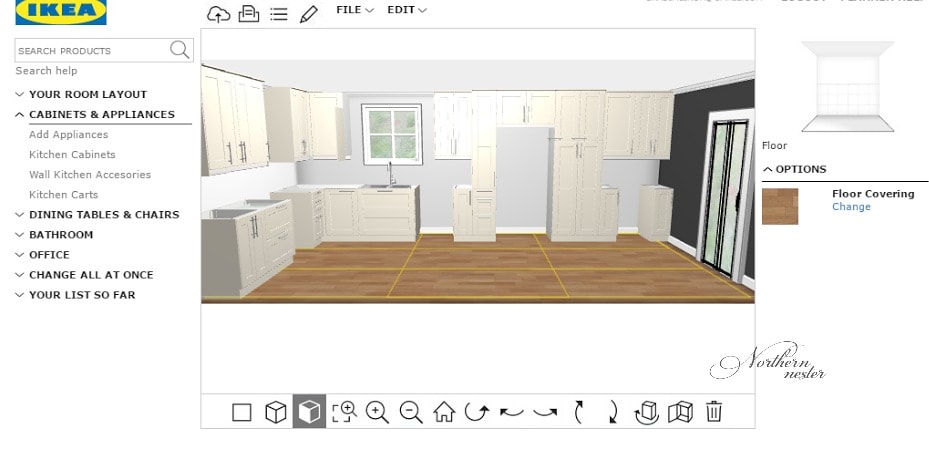Collapse the OPTIONS panel
This screenshot has width=929, height=452.
tap(795, 169)
